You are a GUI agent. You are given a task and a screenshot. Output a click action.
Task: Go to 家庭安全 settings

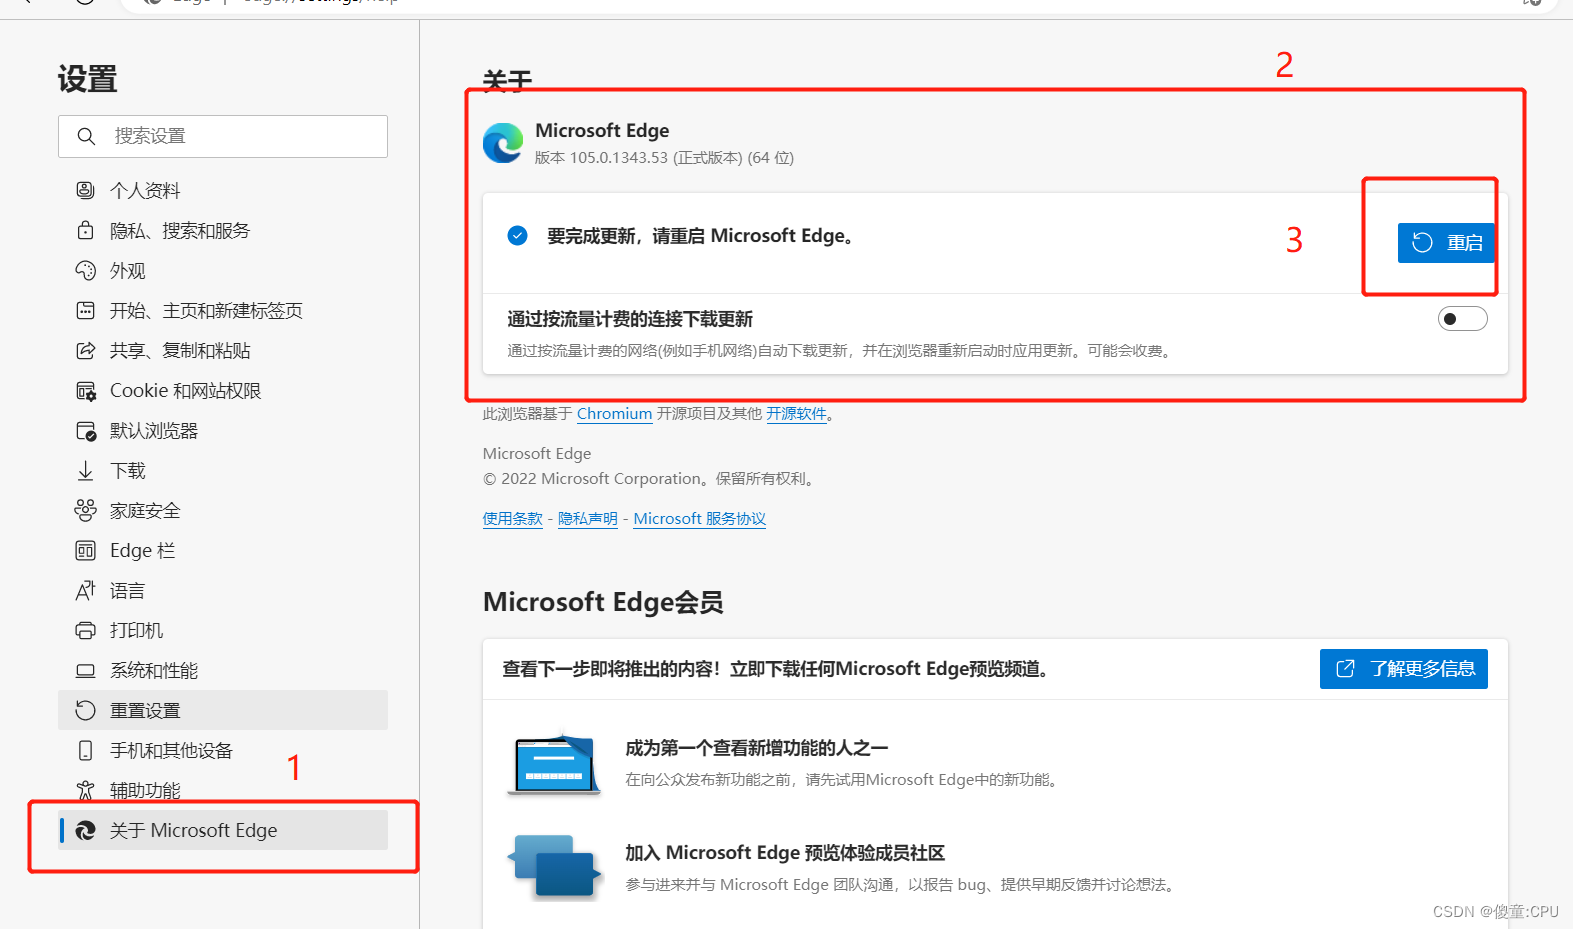point(223,510)
